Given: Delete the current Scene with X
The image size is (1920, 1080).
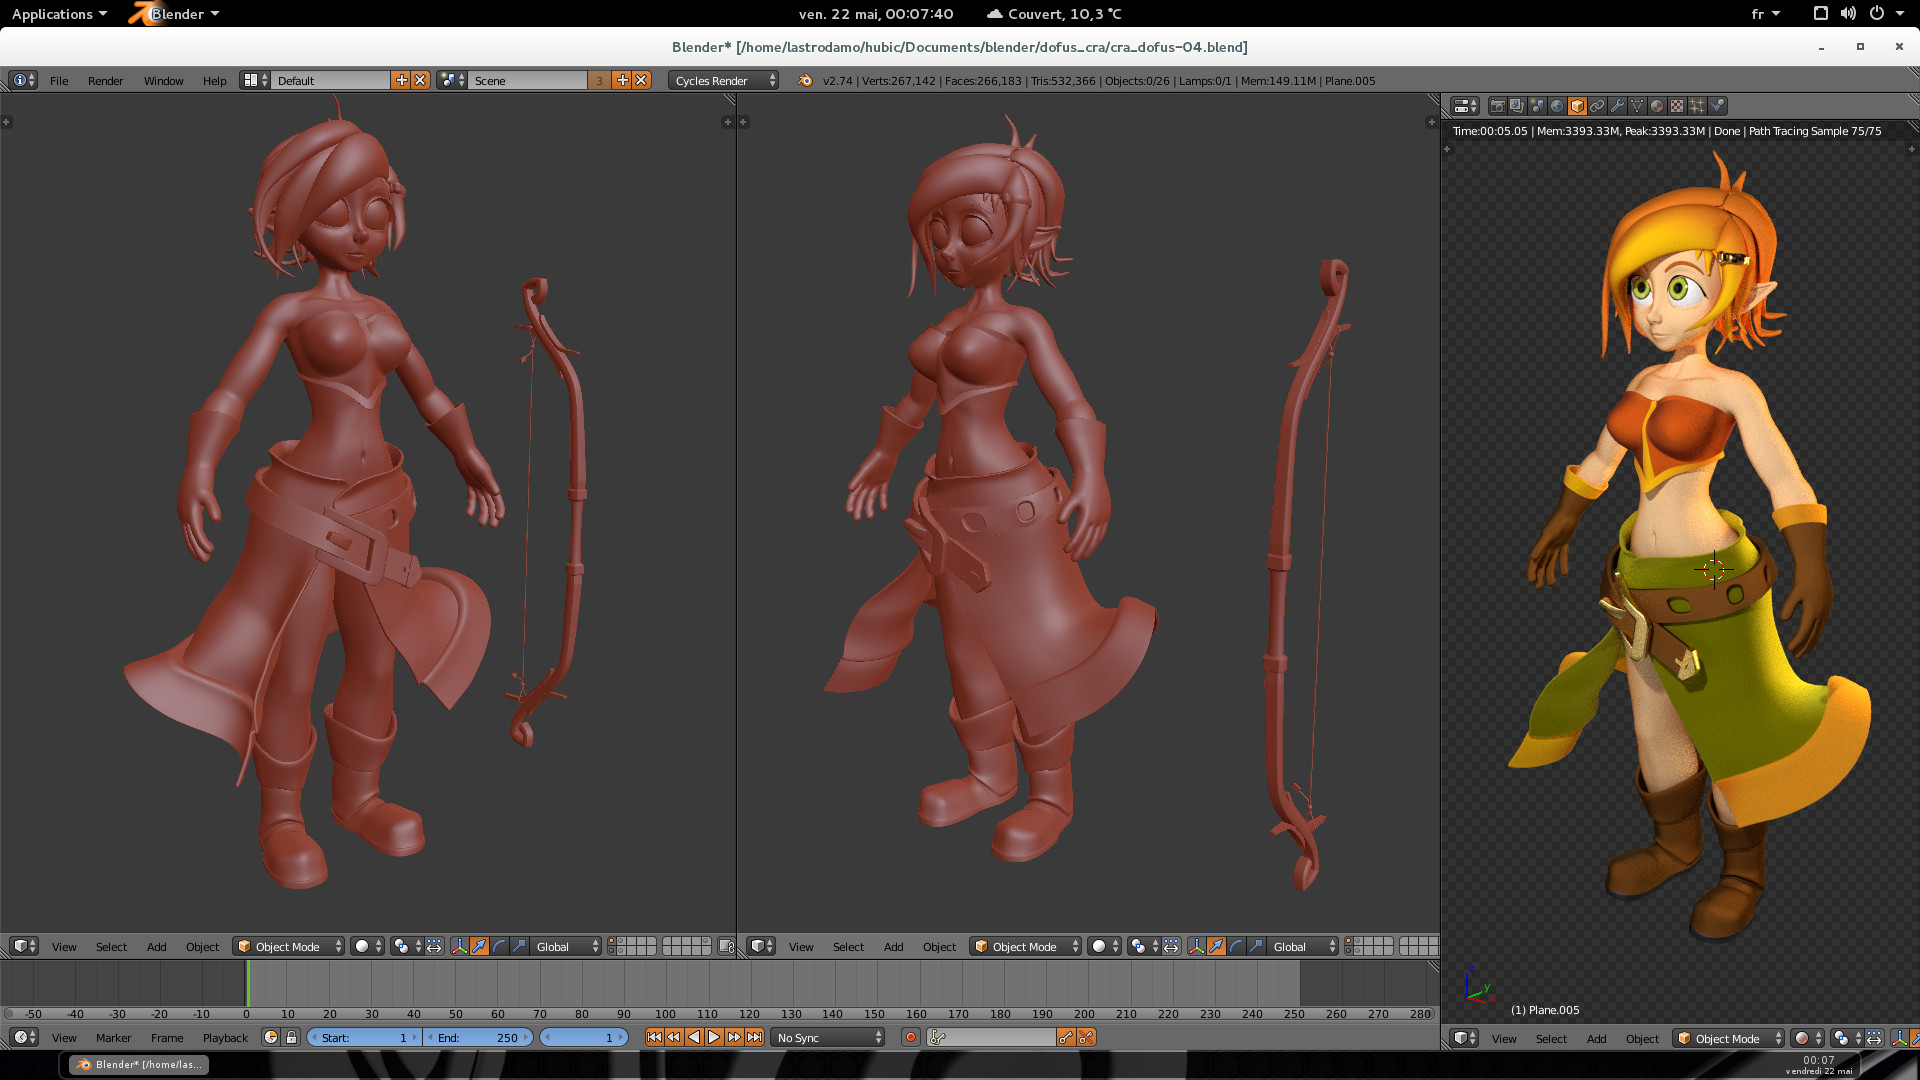Looking at the screenshot, I should click(641, 80).
